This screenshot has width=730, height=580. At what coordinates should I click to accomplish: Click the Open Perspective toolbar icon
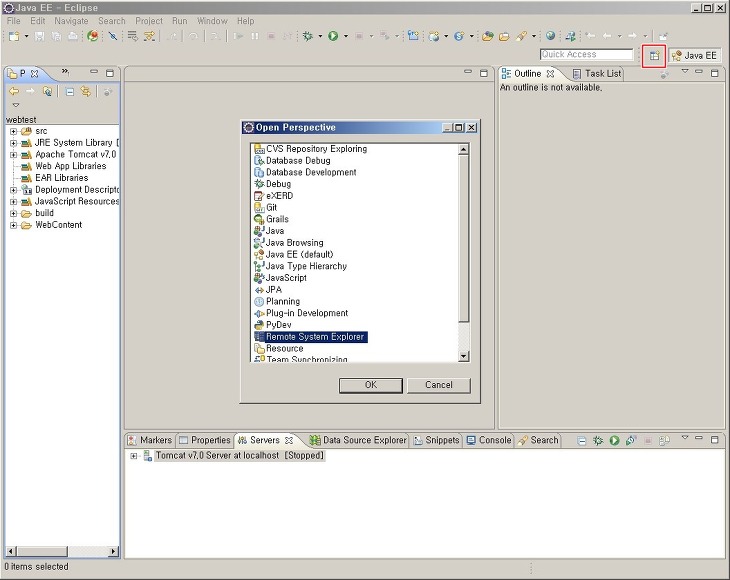(x=654, y=56)
